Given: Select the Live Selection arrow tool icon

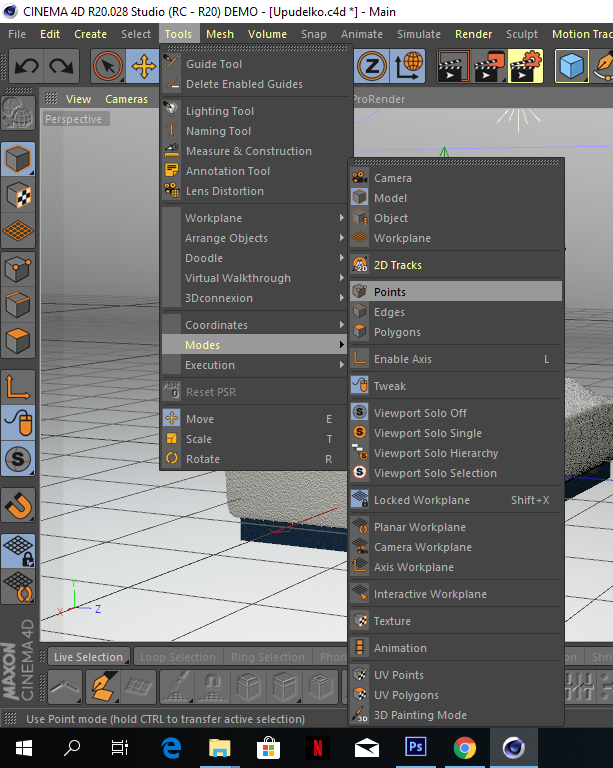Looking at the screenshot, I should pos(108,66).
